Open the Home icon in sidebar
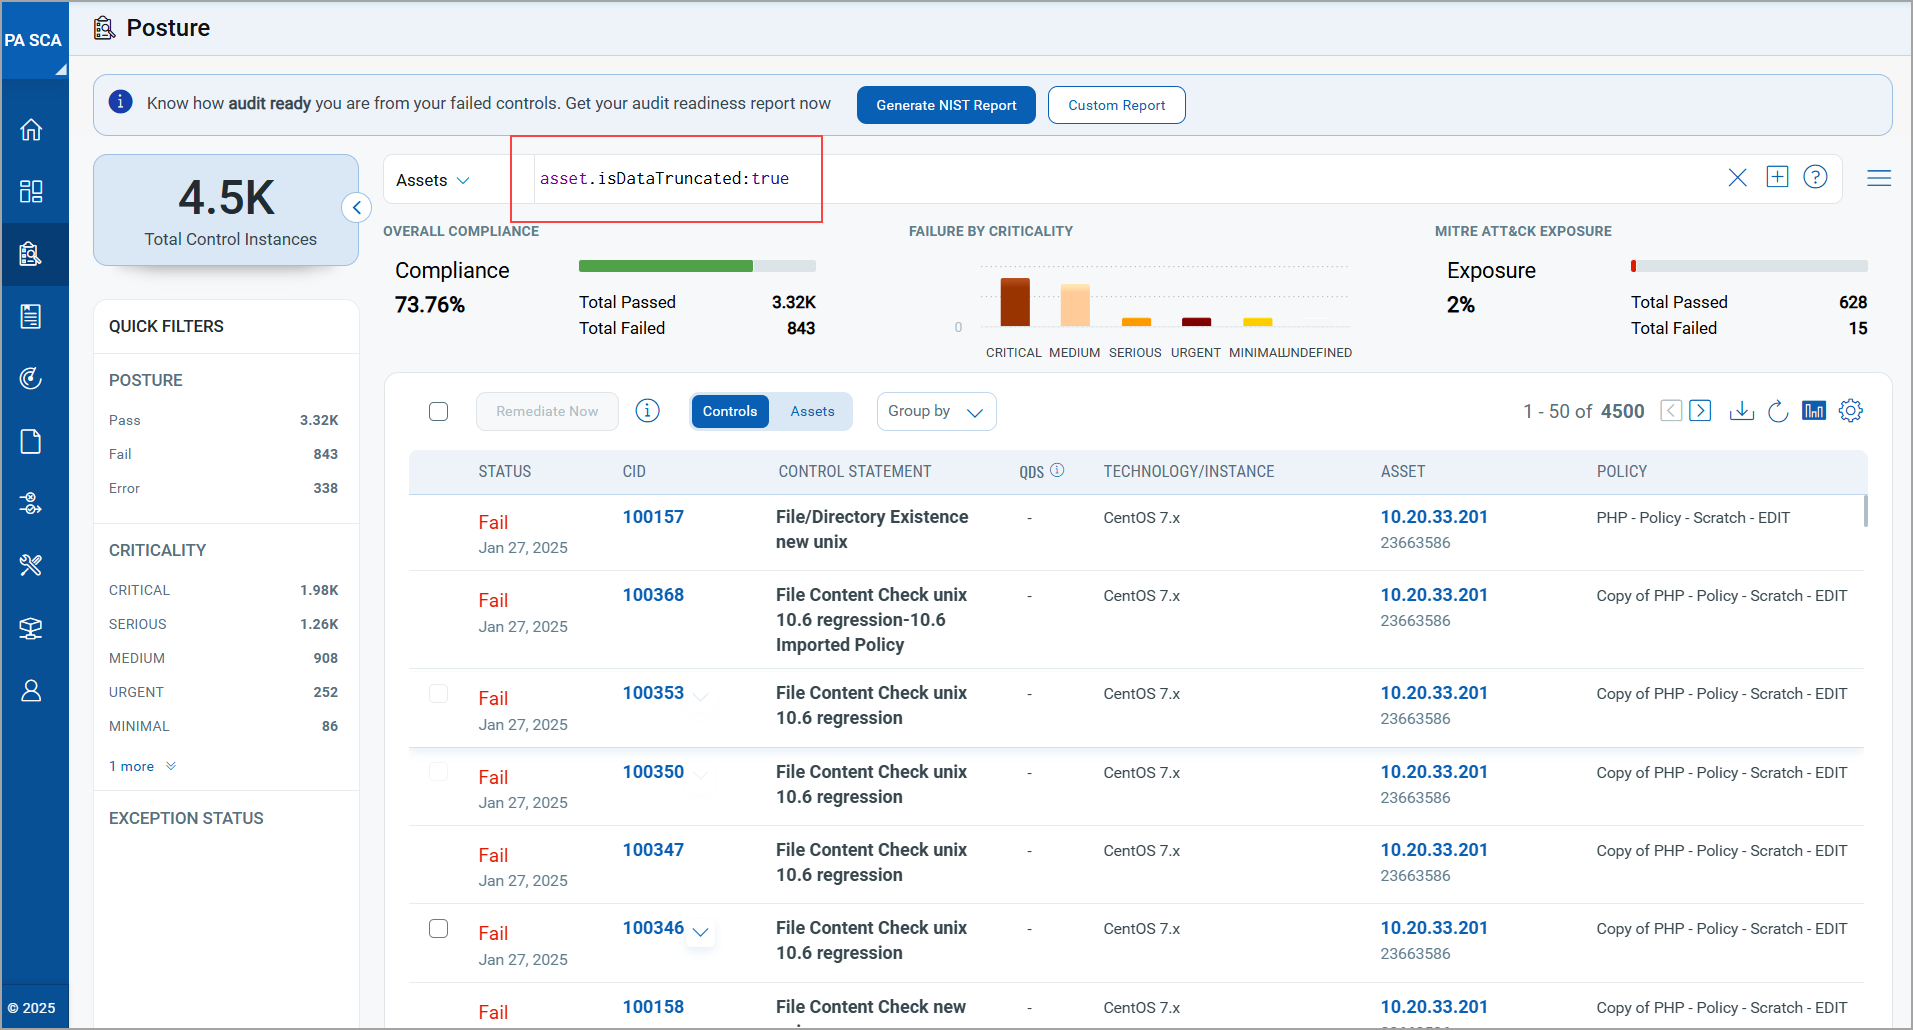The image size is (1913, 1030). [31, 129]
